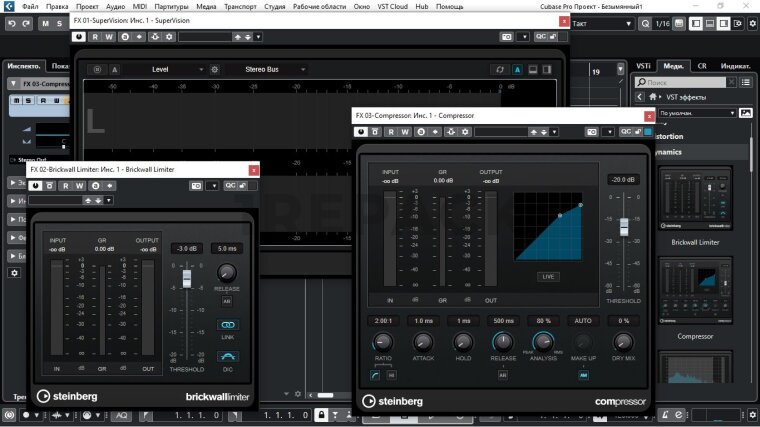Screen dimensions: 760x427
Task: Open the Level module dropdown in SuperVision
Action: (x=160, y=70)
